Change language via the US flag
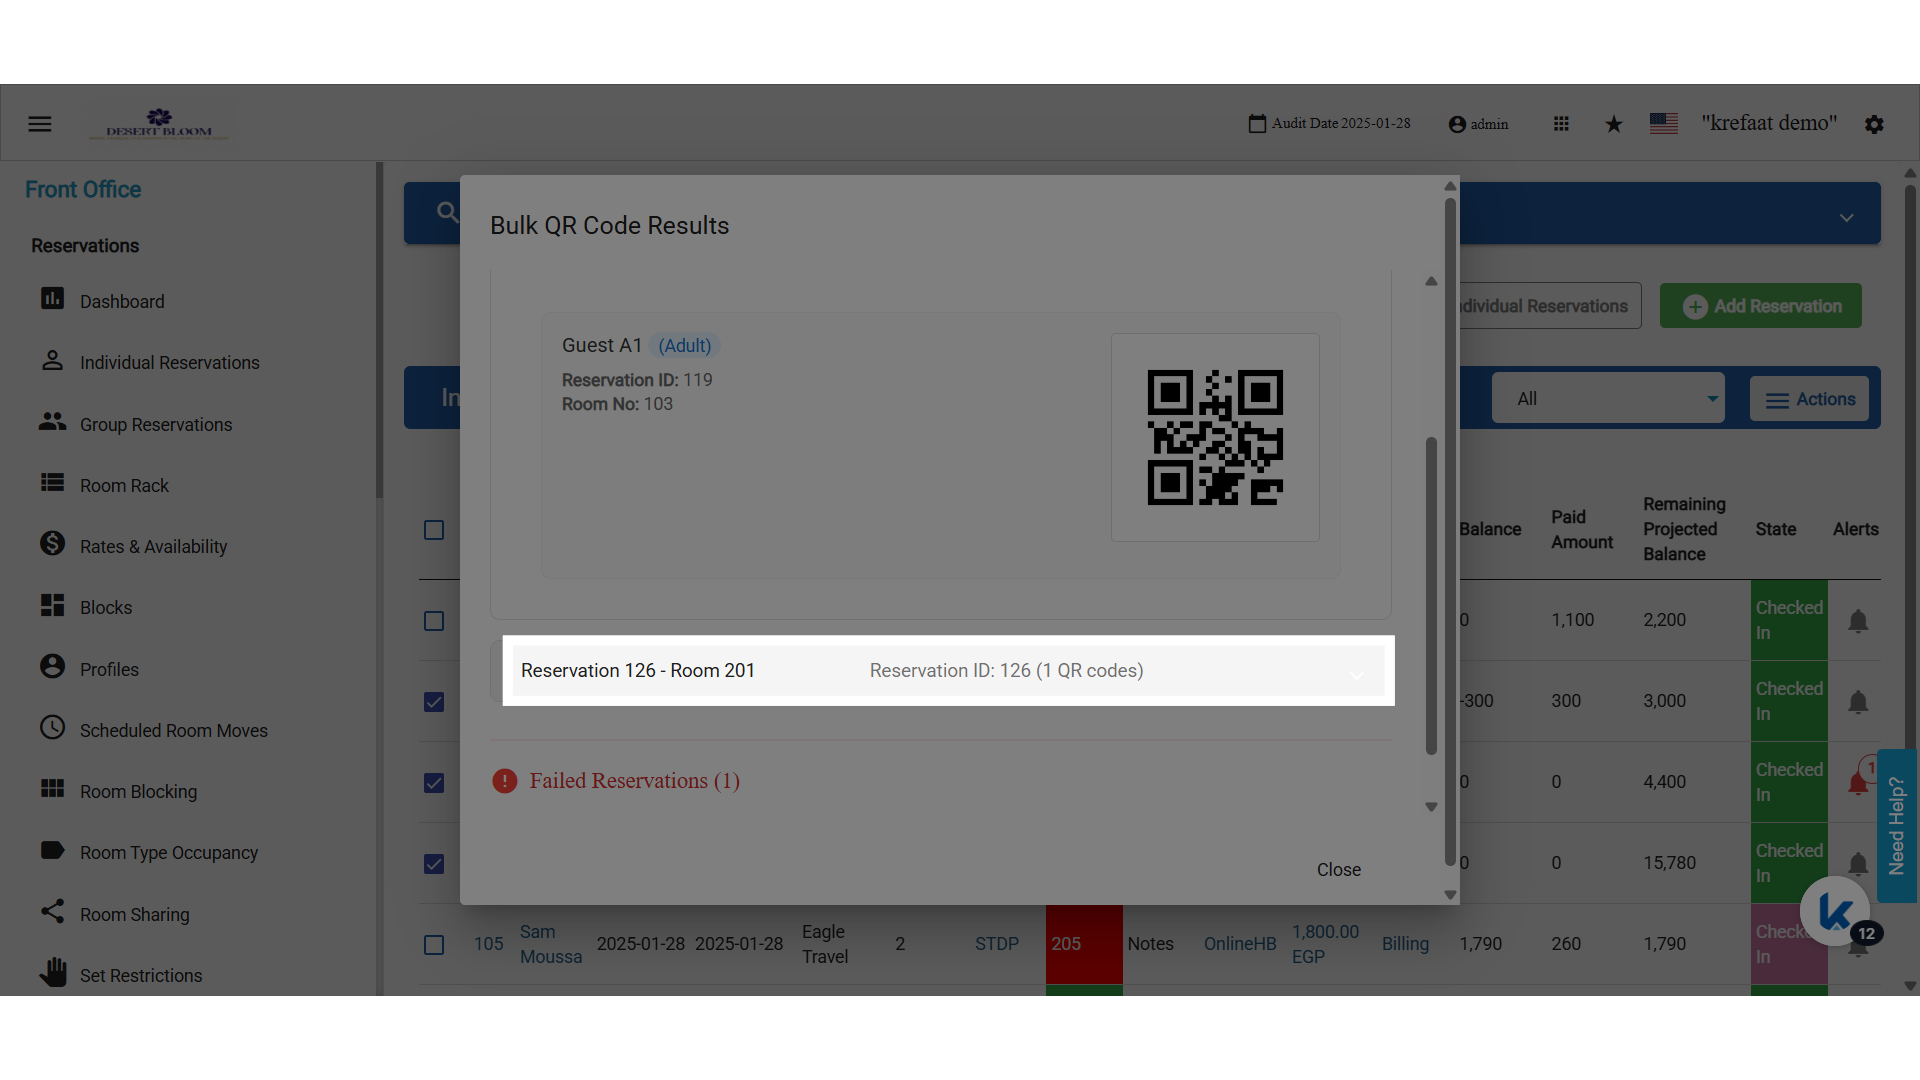The height and width of the screenshot is (1080, 1920). point(1664,123)
